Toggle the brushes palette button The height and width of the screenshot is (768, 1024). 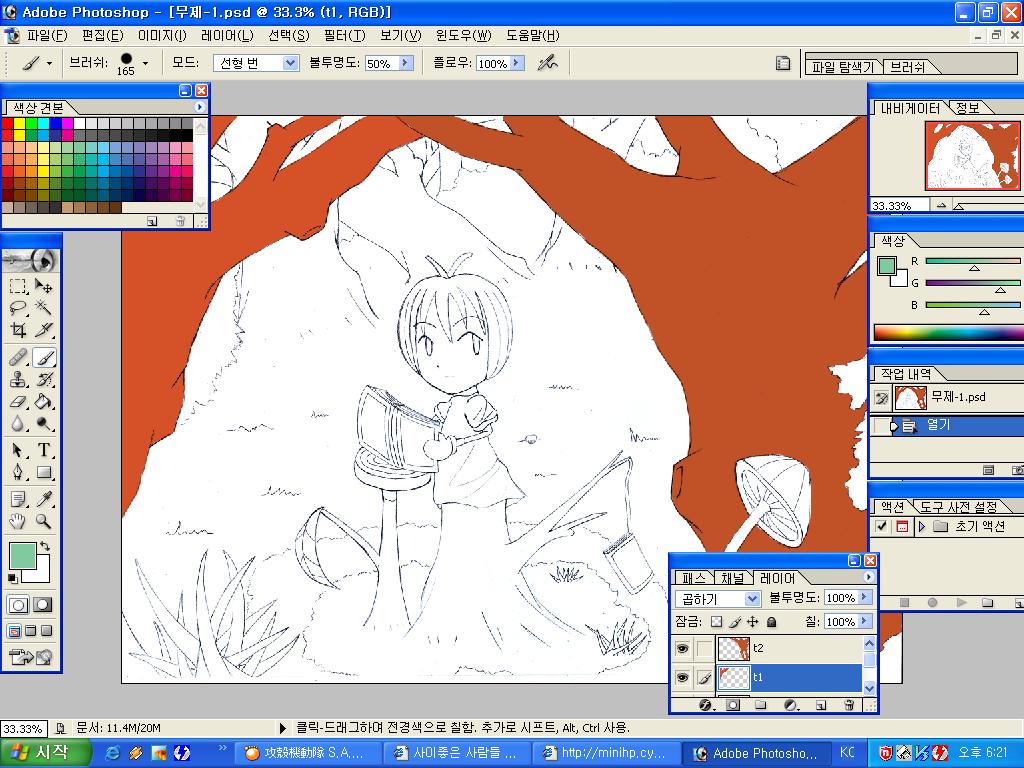(x=783, y=63)
